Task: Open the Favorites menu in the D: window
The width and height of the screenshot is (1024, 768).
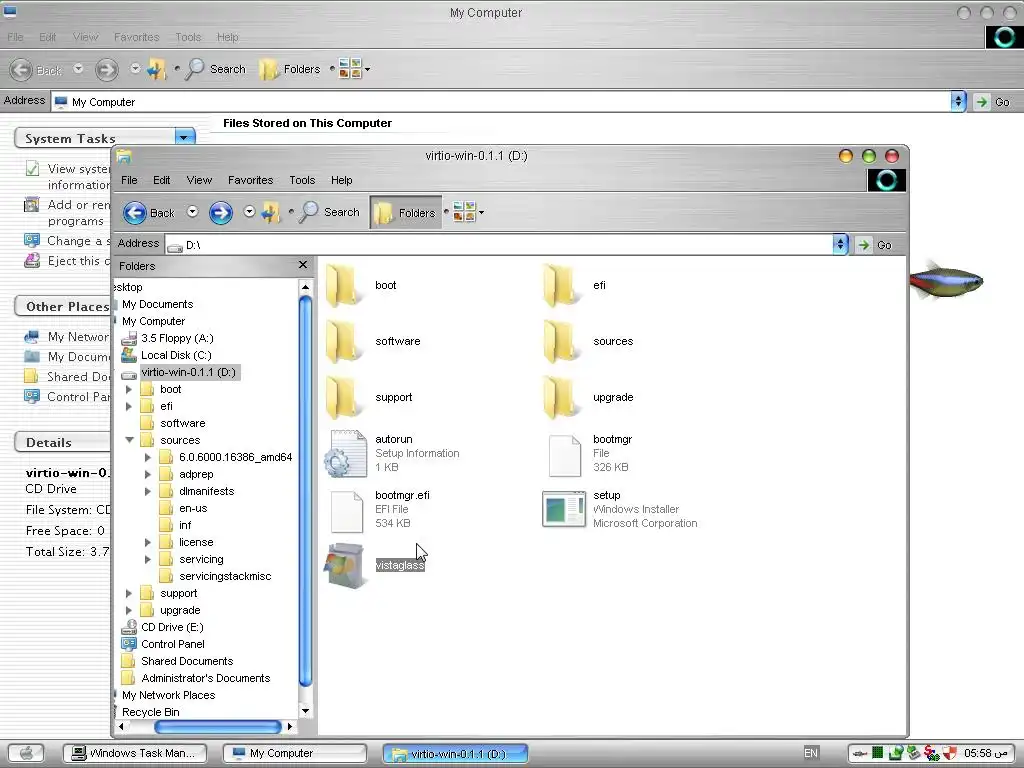Action: 250,180
